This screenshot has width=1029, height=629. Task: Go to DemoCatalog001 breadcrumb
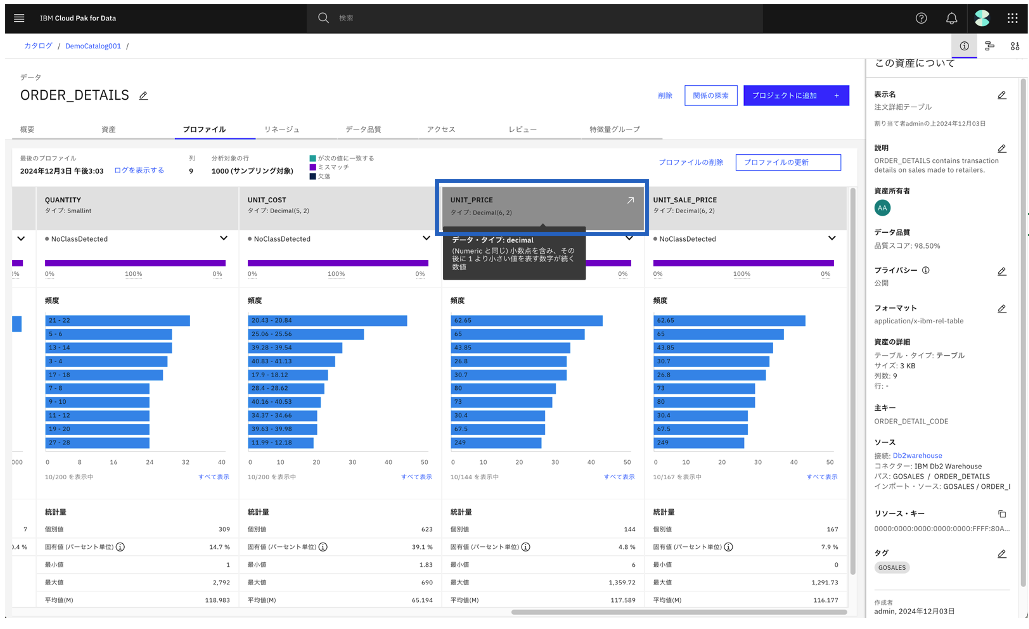tap(93, 46)
